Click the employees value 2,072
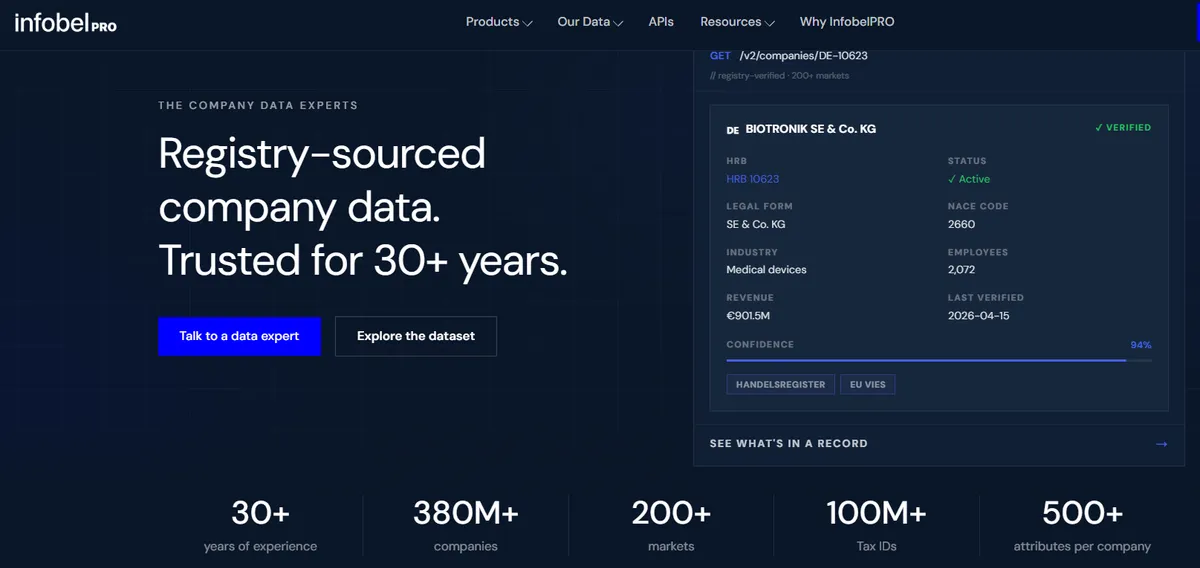The width and height of the screenshot is (1200, 568). (961, 270)
